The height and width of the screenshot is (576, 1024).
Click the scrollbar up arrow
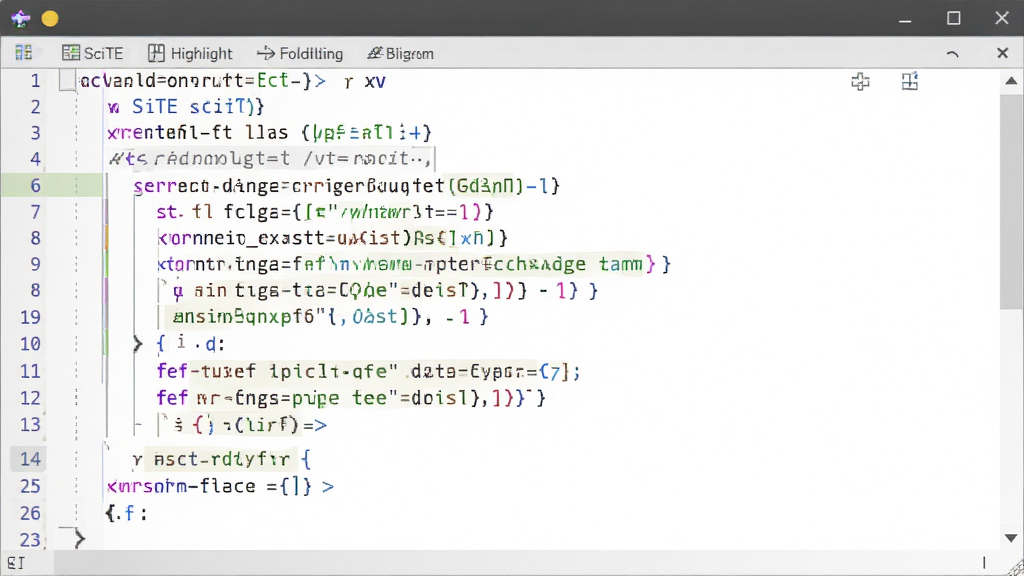1011,81
